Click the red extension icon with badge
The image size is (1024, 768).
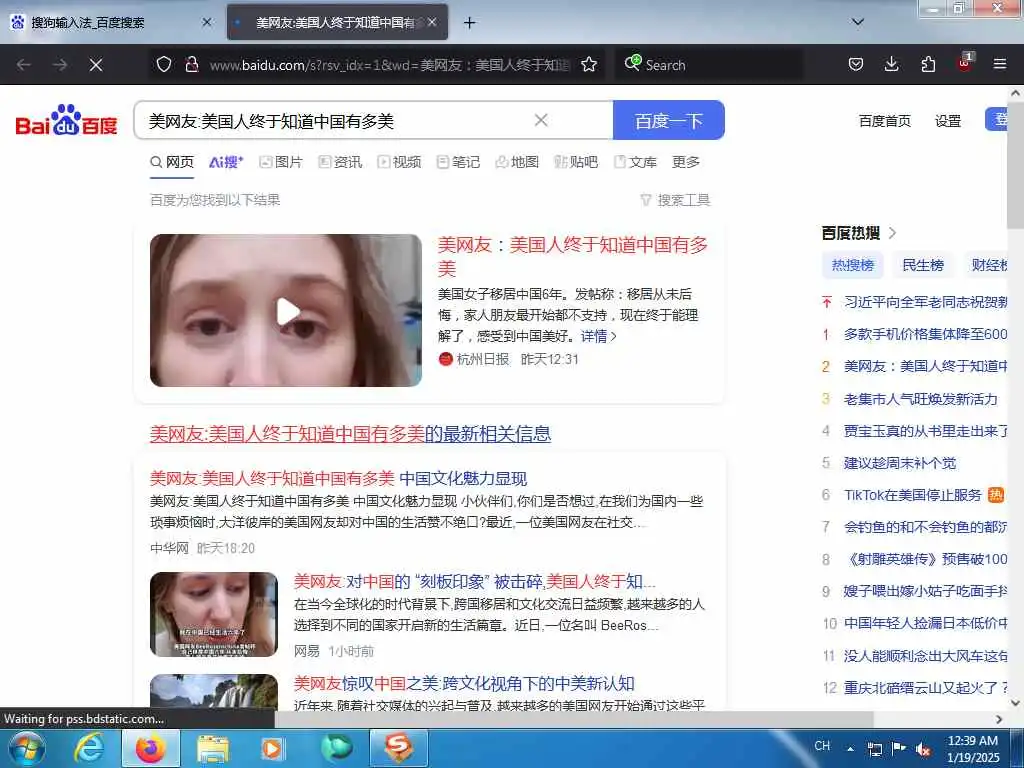pyautogui.click(x=965, y=63)
